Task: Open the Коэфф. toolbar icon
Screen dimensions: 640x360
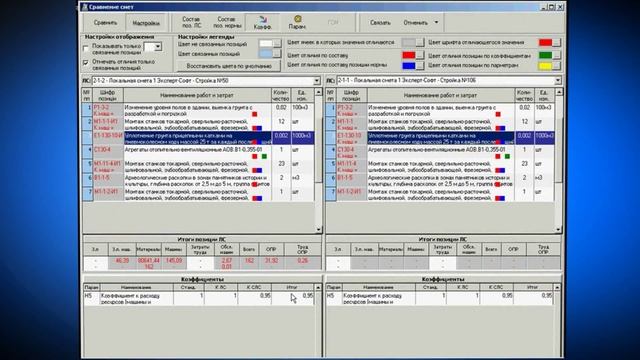Action: point(262,22)
